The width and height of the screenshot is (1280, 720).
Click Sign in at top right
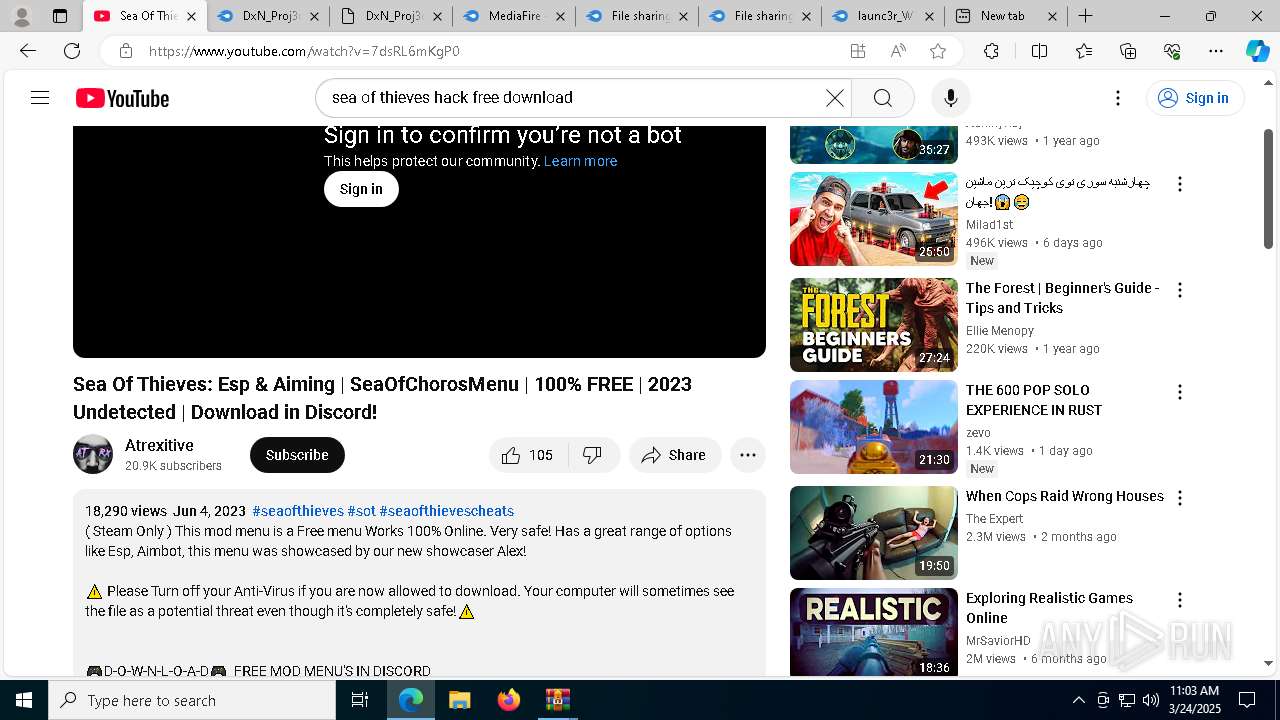coord(1194,98)
